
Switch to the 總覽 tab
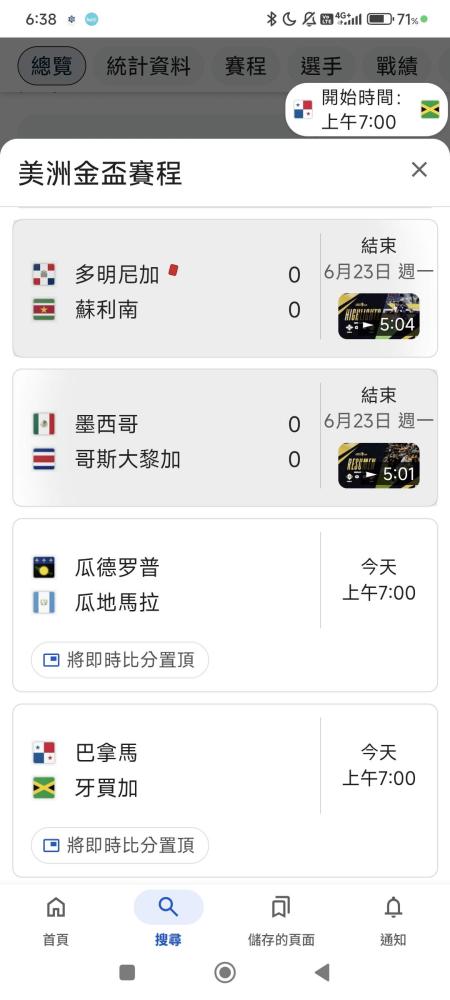(x=52, y=66)
